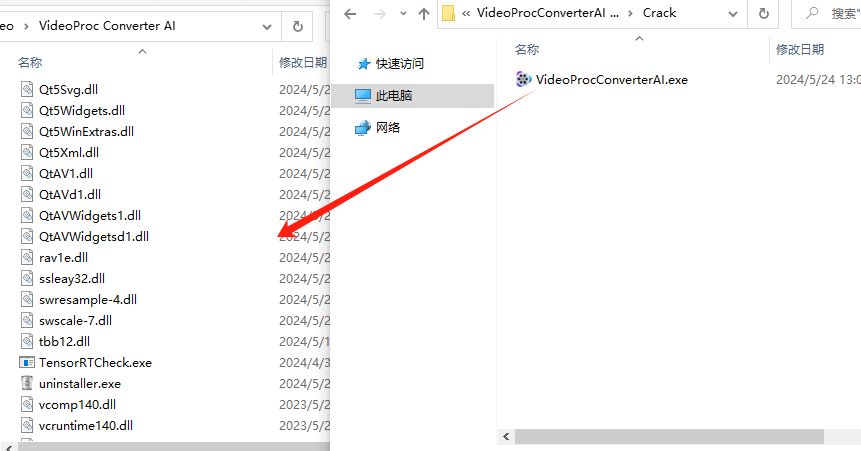861x451 pixels.
Task: Select the file name tbb12.dll
Action: [x=64, y=342]
